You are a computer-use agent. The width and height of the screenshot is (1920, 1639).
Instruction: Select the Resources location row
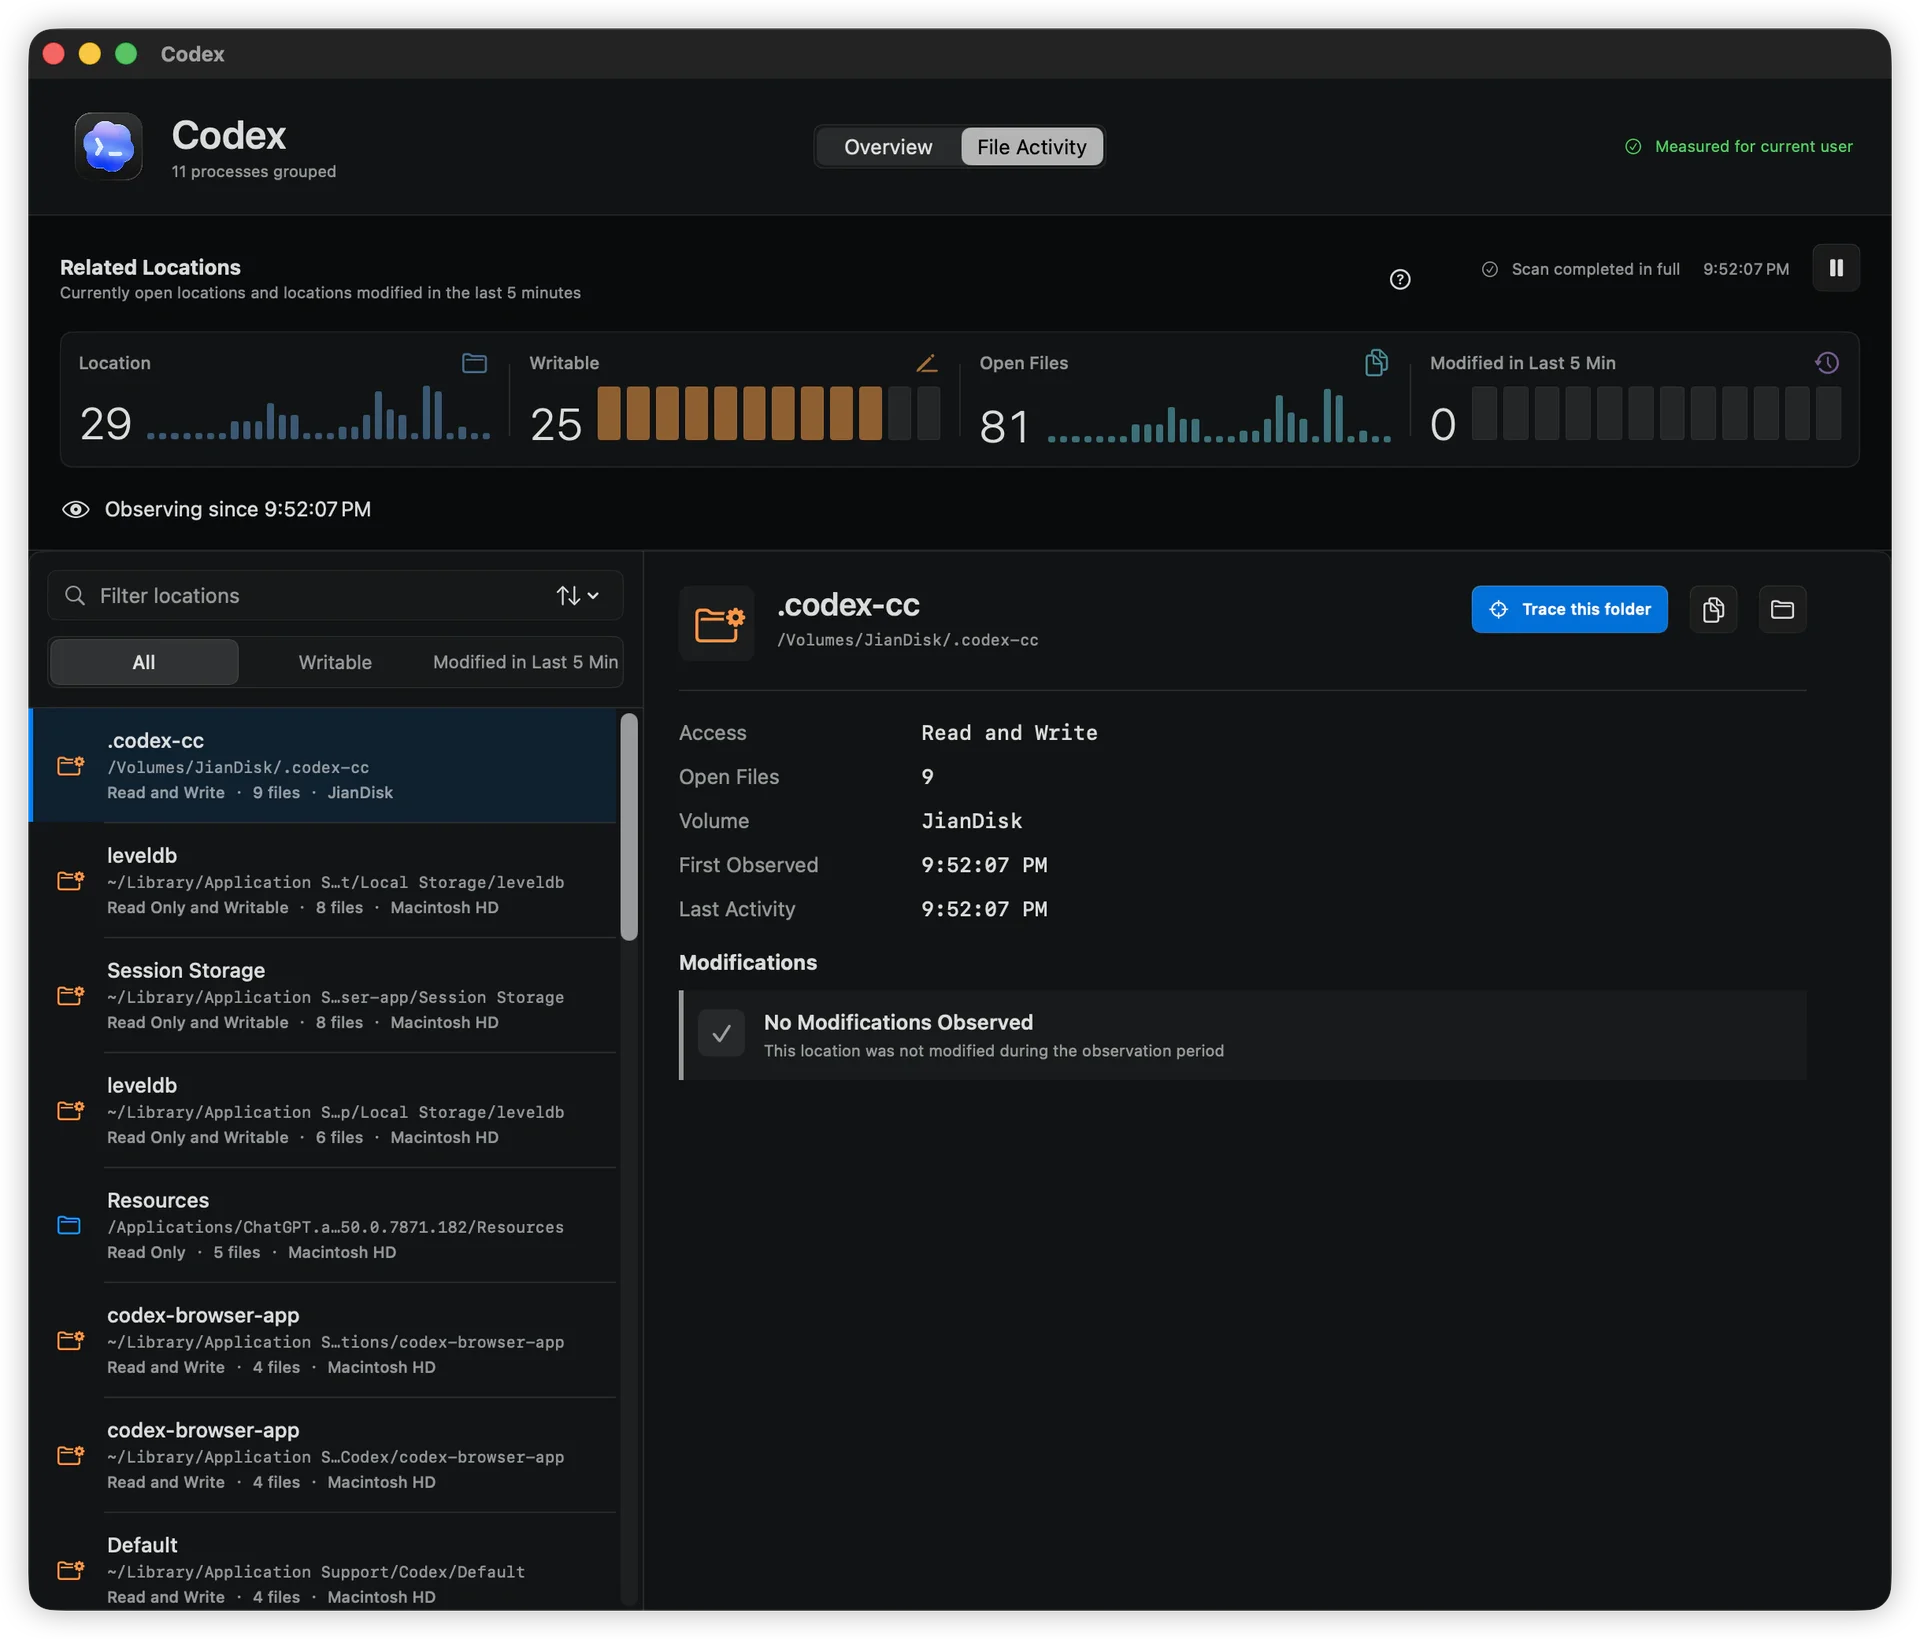coord(325,1226)
